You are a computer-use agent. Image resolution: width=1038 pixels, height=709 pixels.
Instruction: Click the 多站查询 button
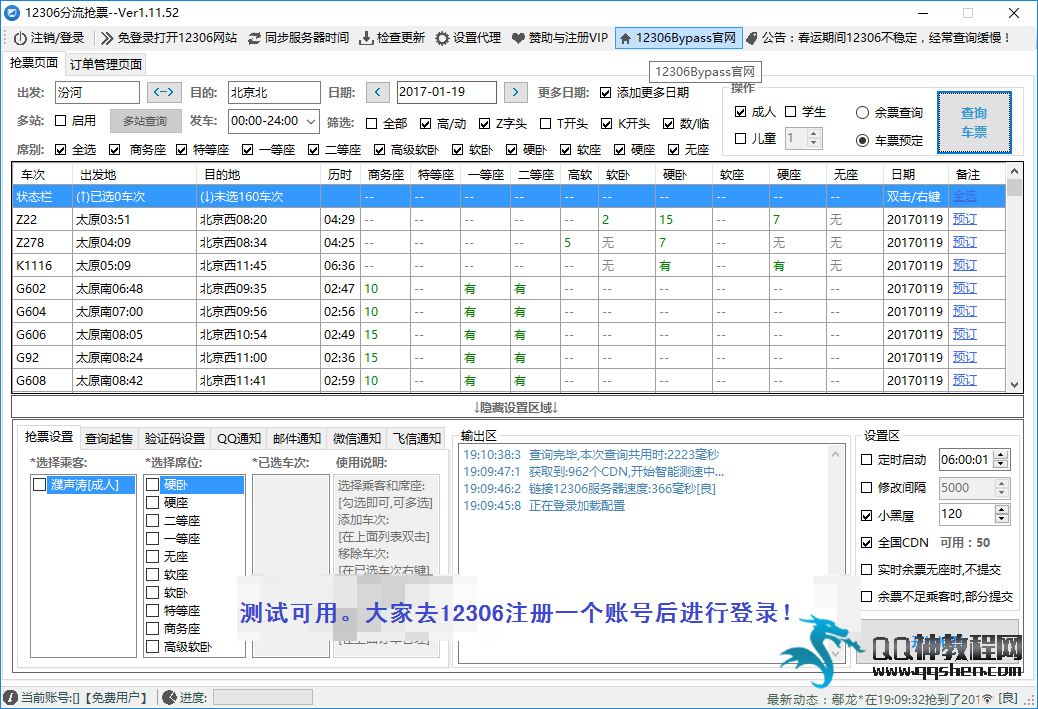click(x=145, y=121)
